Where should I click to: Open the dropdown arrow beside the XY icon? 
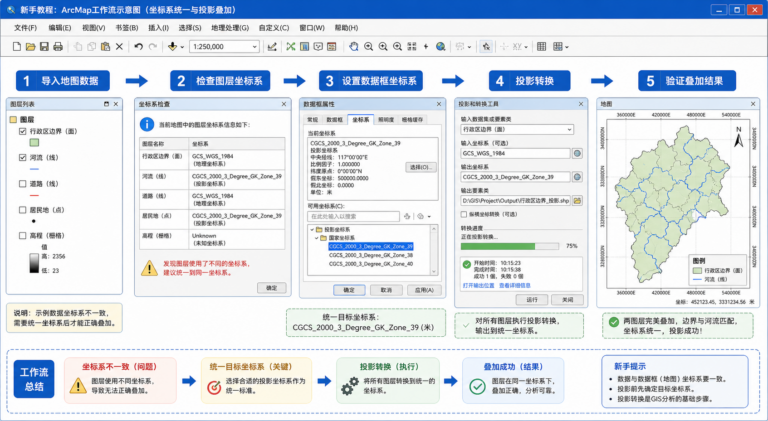(526, 47)
